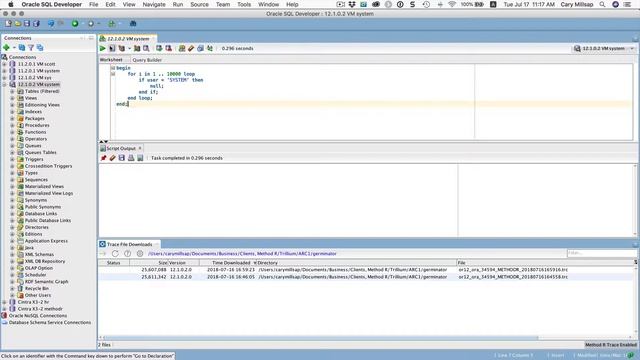
Task: Click the macOS Spotlight search icon
Action: coord(602,4)
